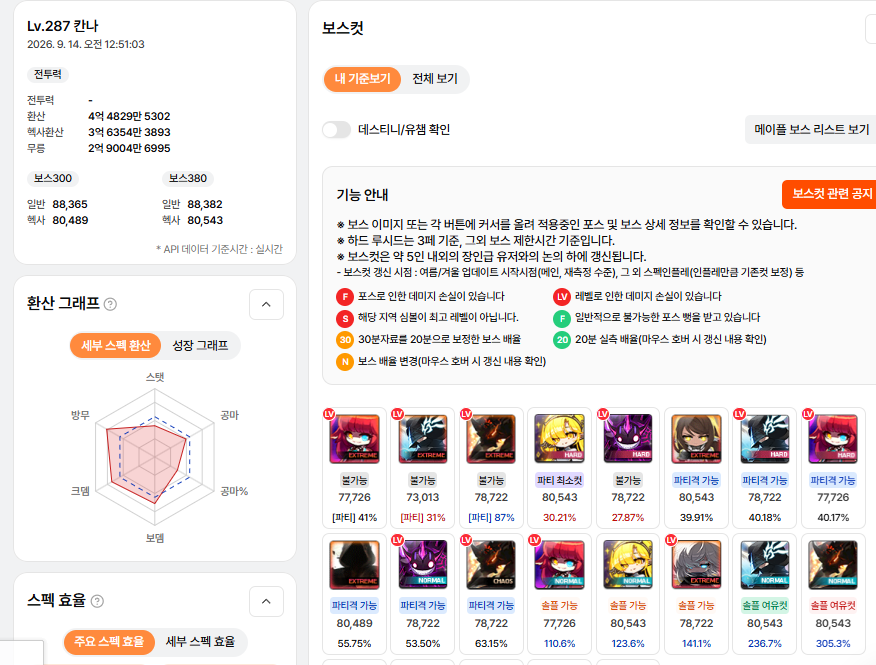Toggle 데스티니/유챔 확인 switch
Image resolution: width=876 pixels, height=665 pixels.
tap(336, 130)
